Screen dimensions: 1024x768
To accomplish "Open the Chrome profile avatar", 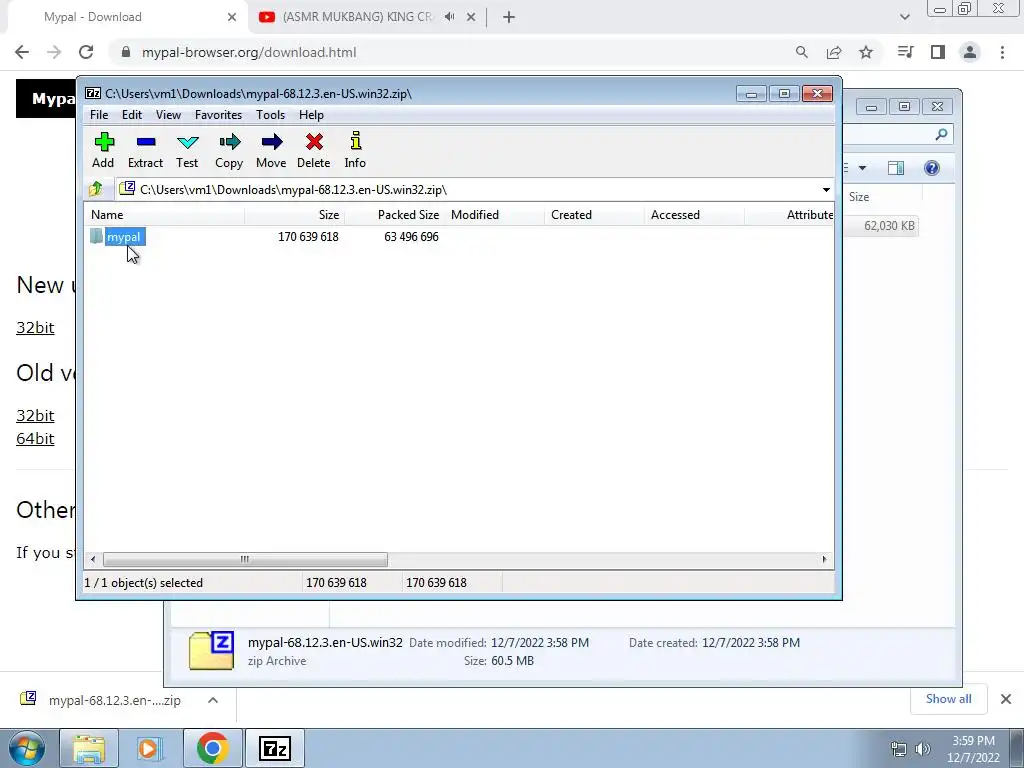I will (x=970, y=52).
